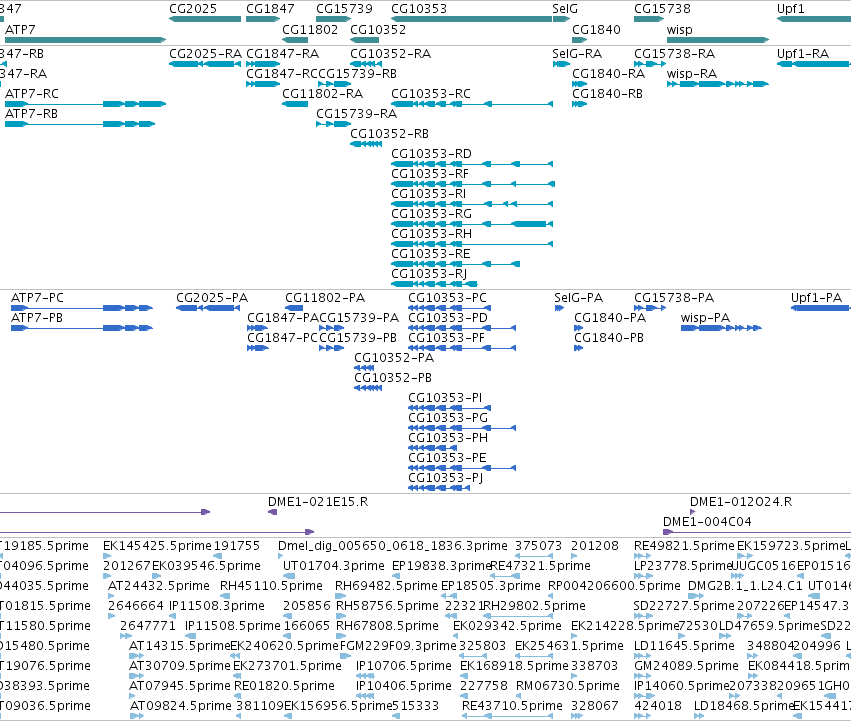
Task: Select the CG1840 gene label
Action: click(596, 29)
